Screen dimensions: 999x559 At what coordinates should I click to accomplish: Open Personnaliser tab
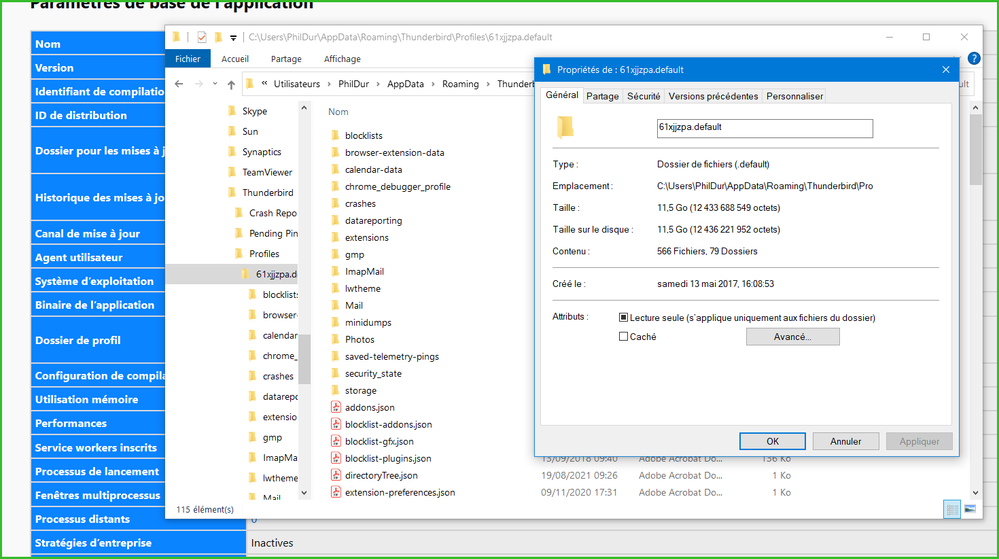tap(794, 96)
